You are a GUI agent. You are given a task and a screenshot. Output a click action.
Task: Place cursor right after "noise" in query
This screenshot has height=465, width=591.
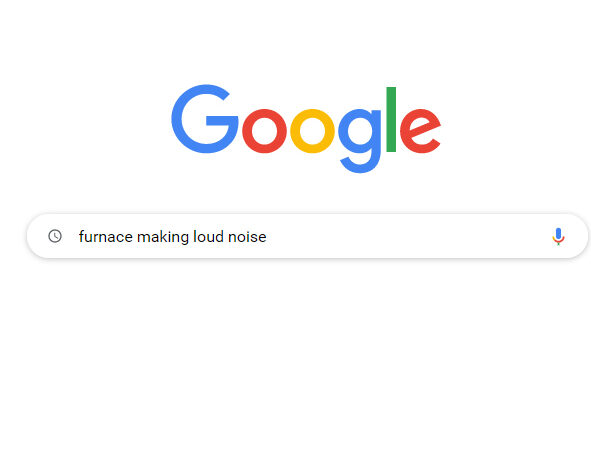coord(267,237)
